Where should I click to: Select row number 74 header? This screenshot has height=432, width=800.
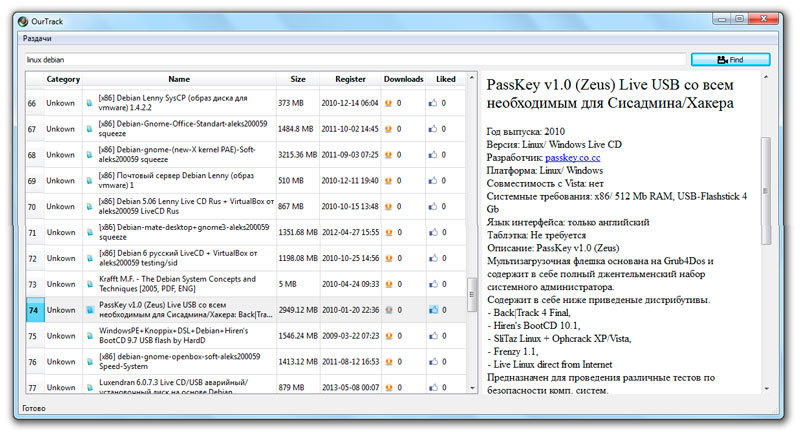tap(35, 310)
